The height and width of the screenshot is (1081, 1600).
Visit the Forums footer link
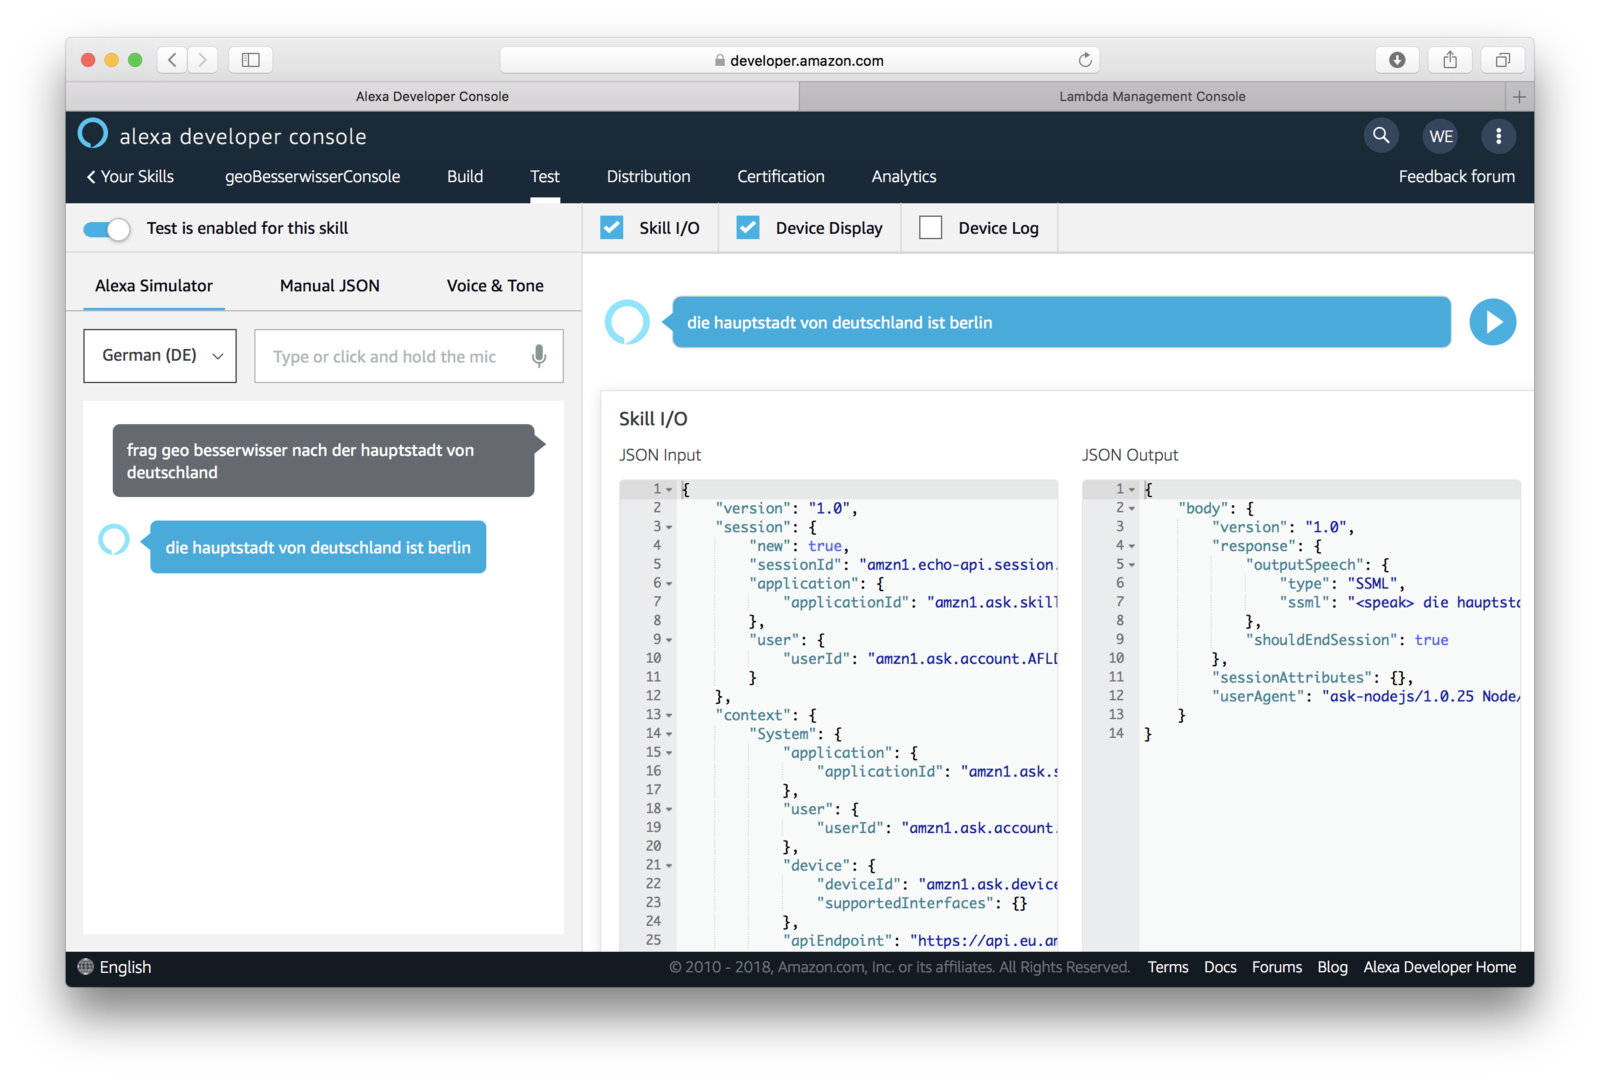1277,967
